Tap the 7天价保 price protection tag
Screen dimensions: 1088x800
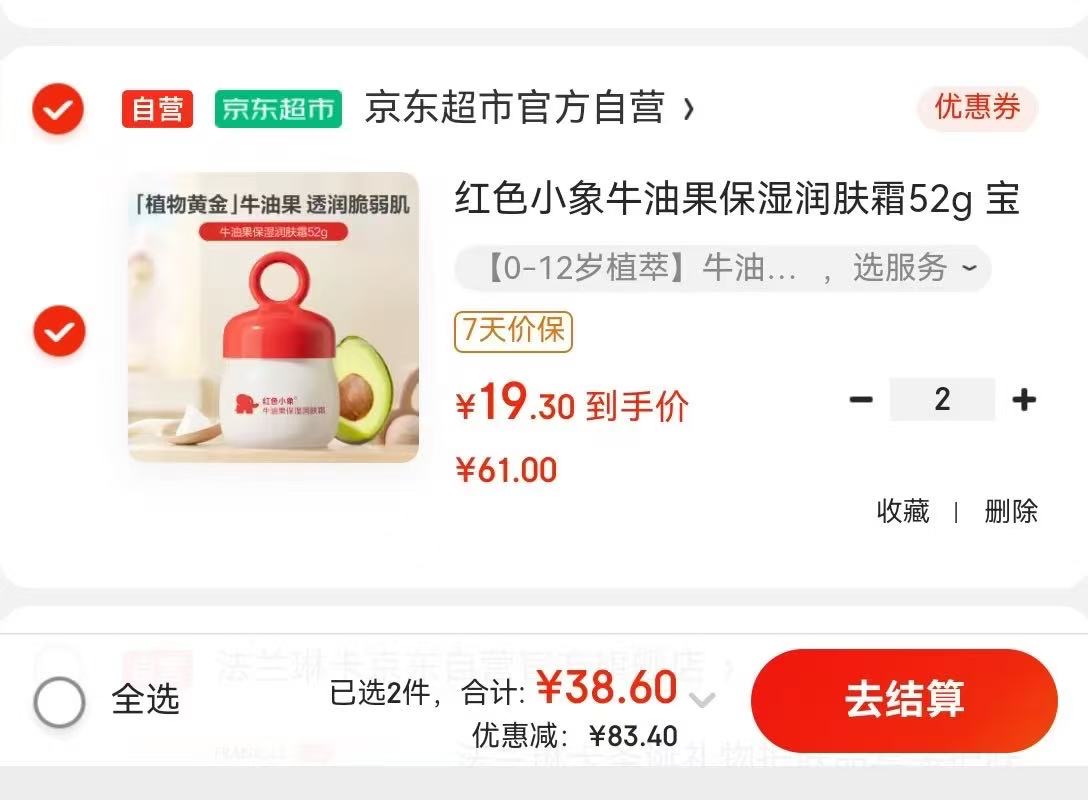point(513,331)
